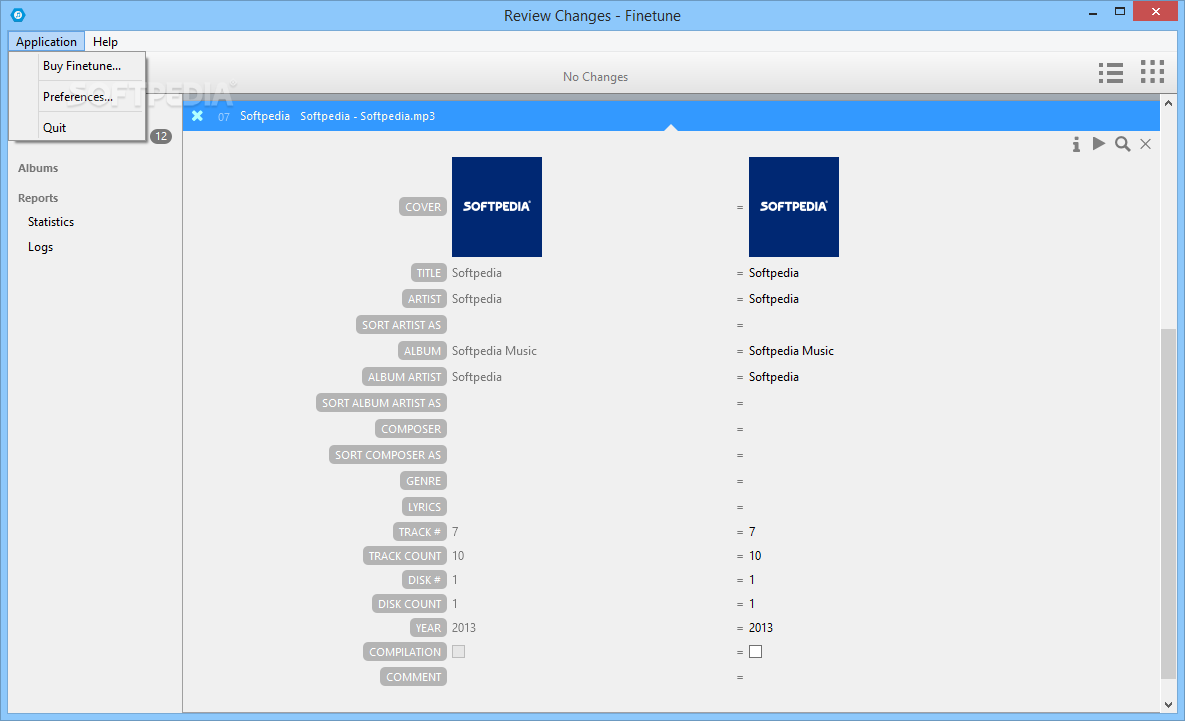Viewport: 1185px width, 721px height.
Task: Select the Reports section heading
Action: click(38, 198)
